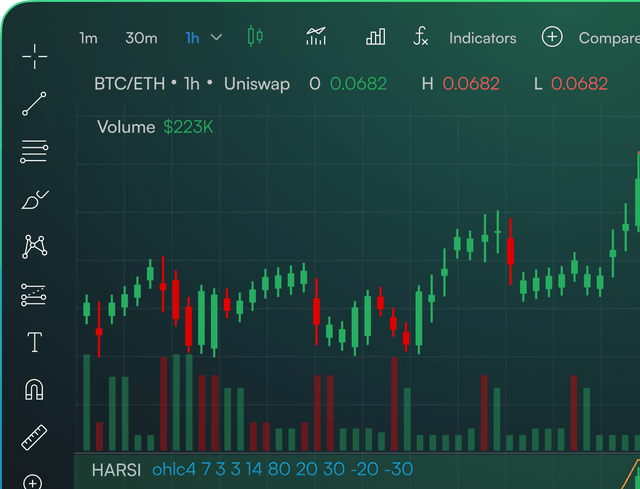This screenshot has height=489, width=640.
Task: Toggle the magnet snap mode
Action: coord(34,389)
